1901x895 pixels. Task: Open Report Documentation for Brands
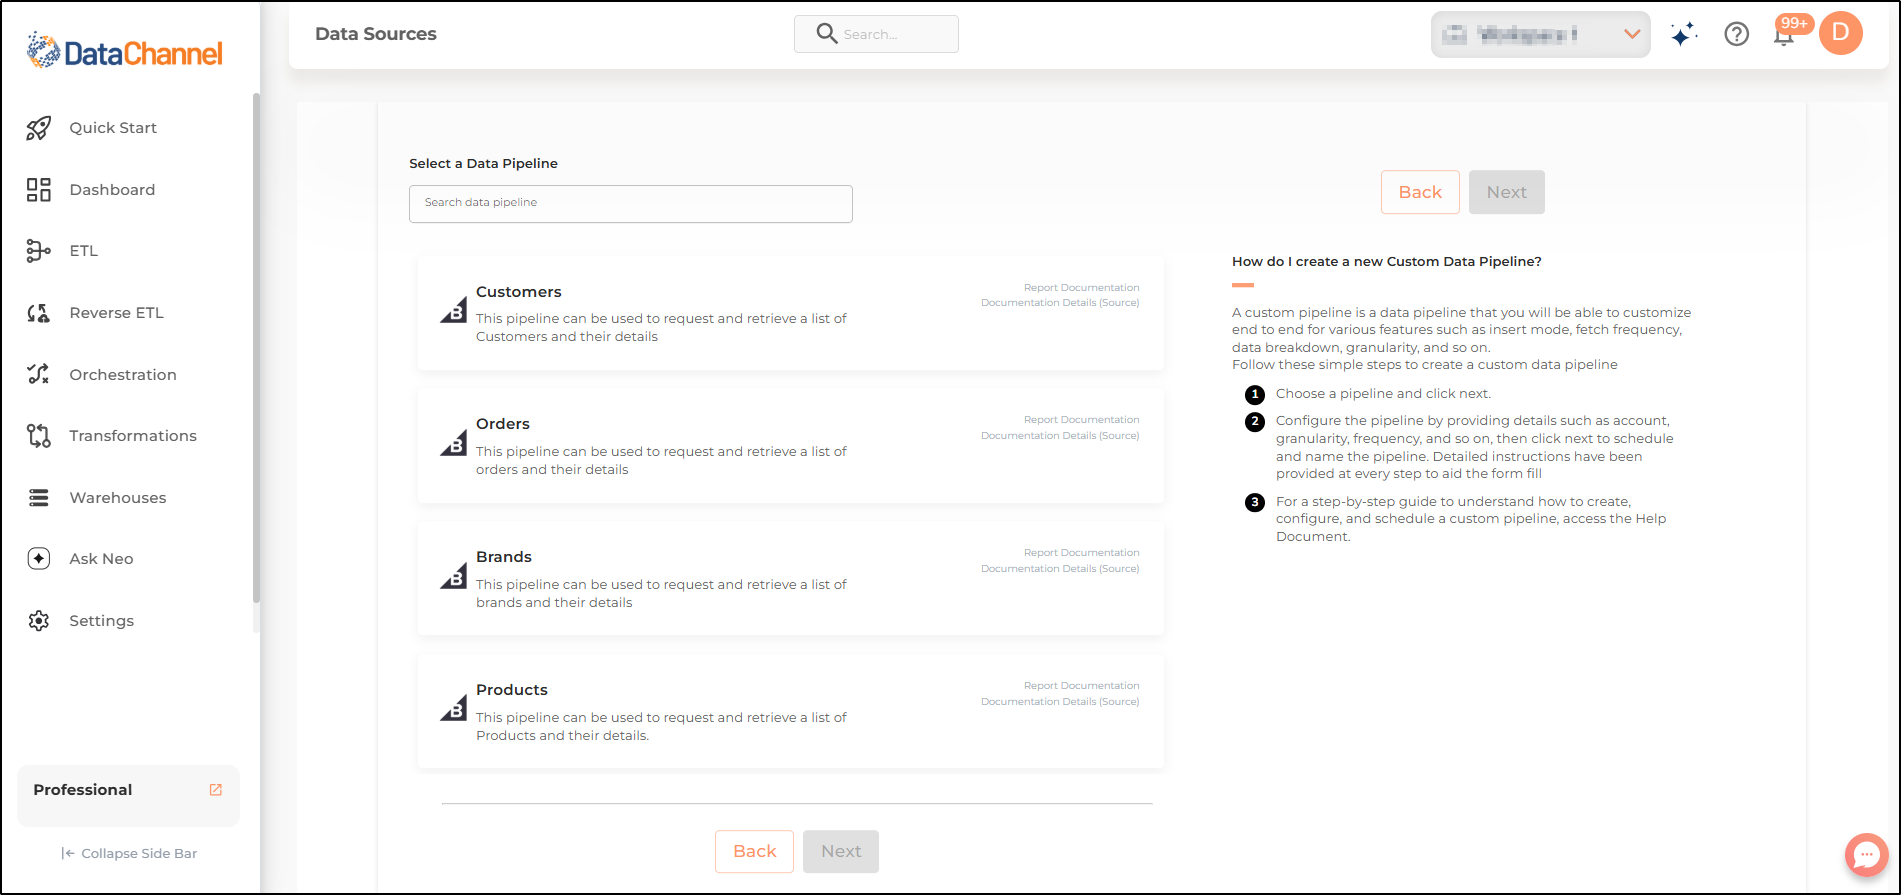click(x=1081, y=553)
